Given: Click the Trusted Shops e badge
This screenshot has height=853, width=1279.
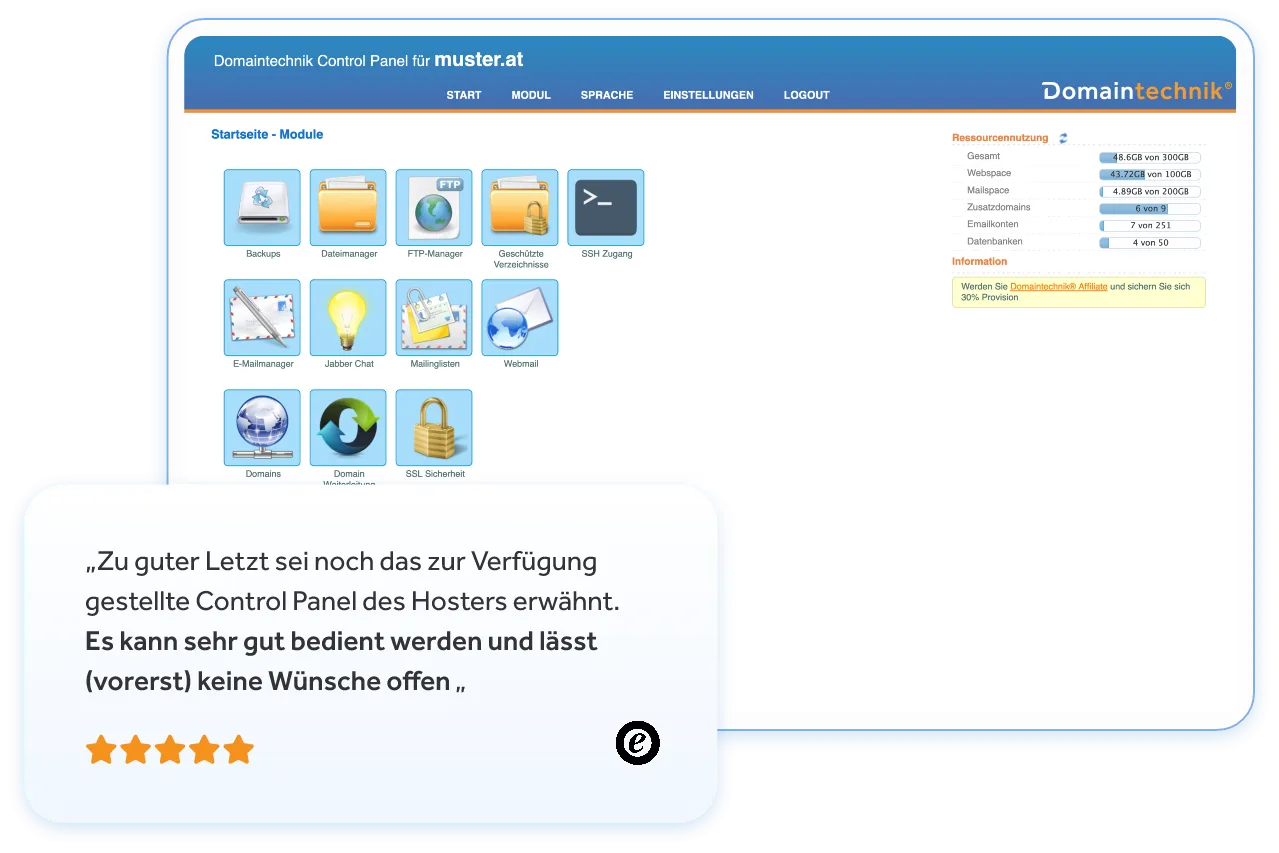Looking at the screenshot, I should click(x=637, y=743).
